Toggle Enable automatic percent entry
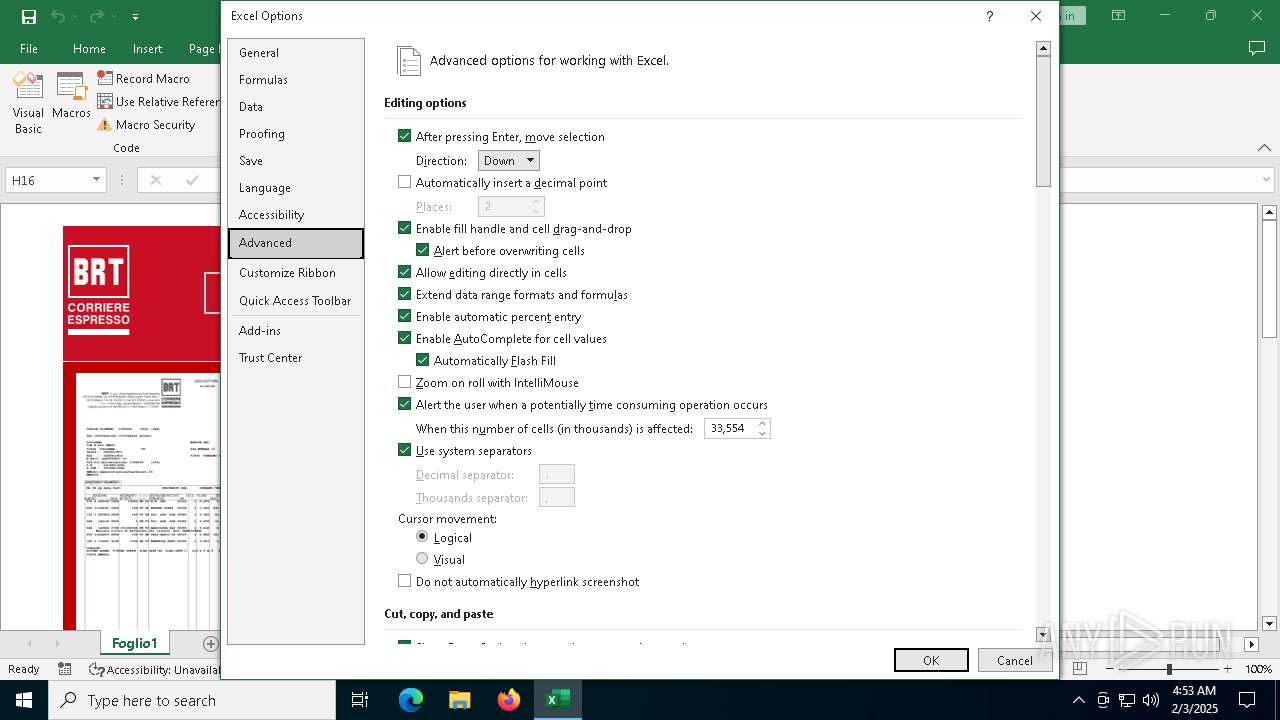Viewport: 1280px width, 720px height. coord(405,316)
